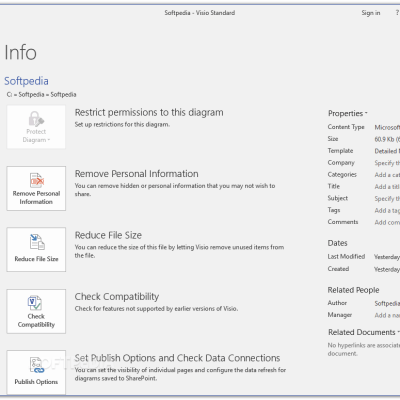400x400 pixels.
Task: Click the Reduce File Size icon
Action: tap(37, 242)
